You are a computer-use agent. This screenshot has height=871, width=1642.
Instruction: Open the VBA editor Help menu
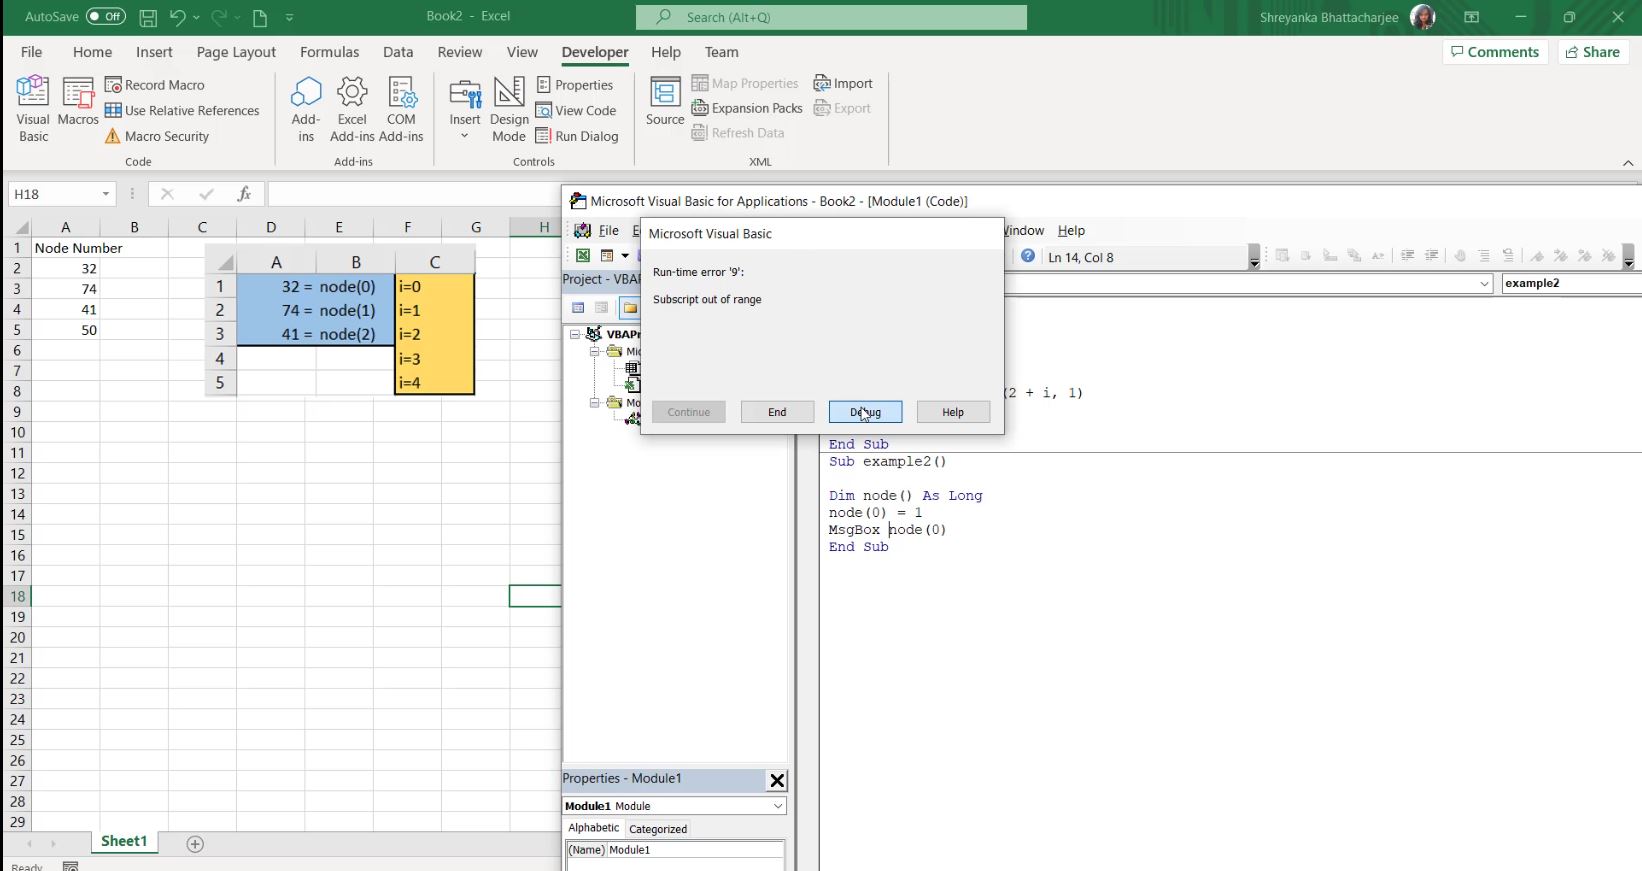pyautogui.click(x=1071, y=230)
